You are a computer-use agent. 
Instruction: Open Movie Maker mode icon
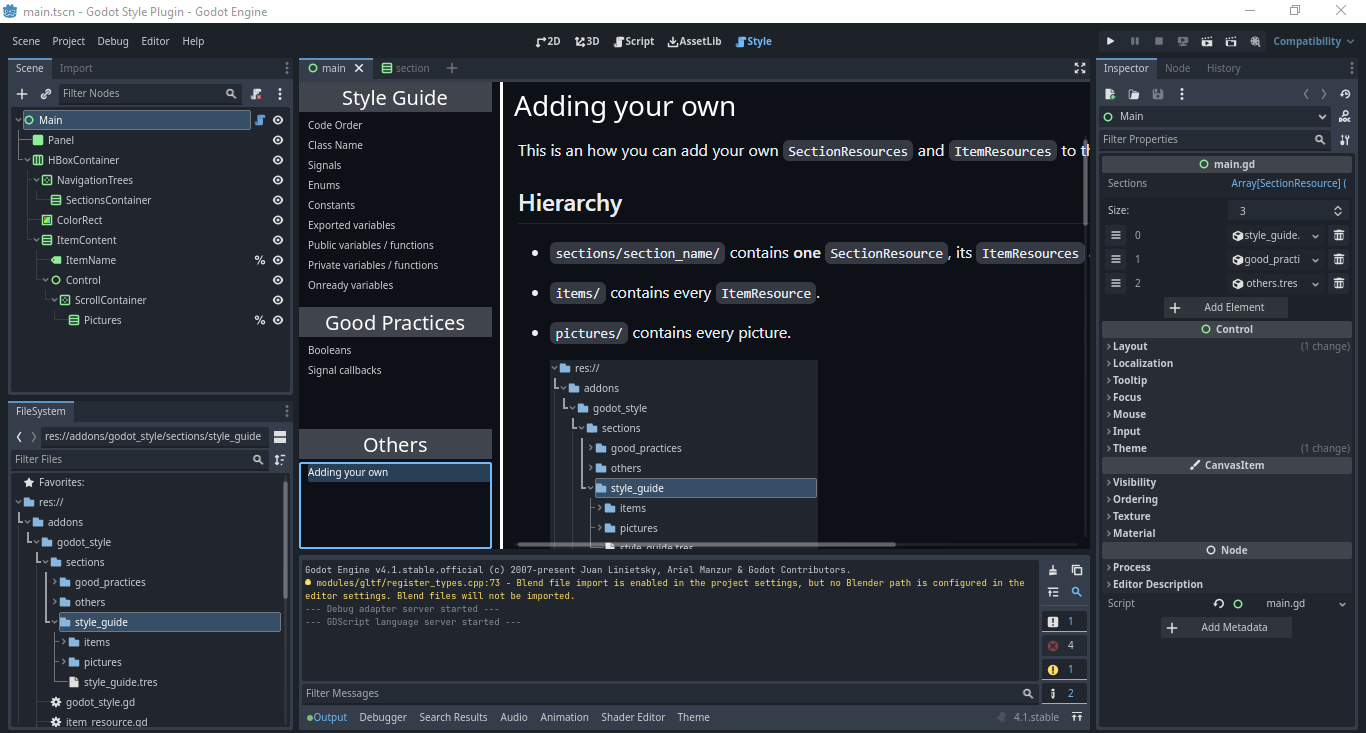[1255, 41]
